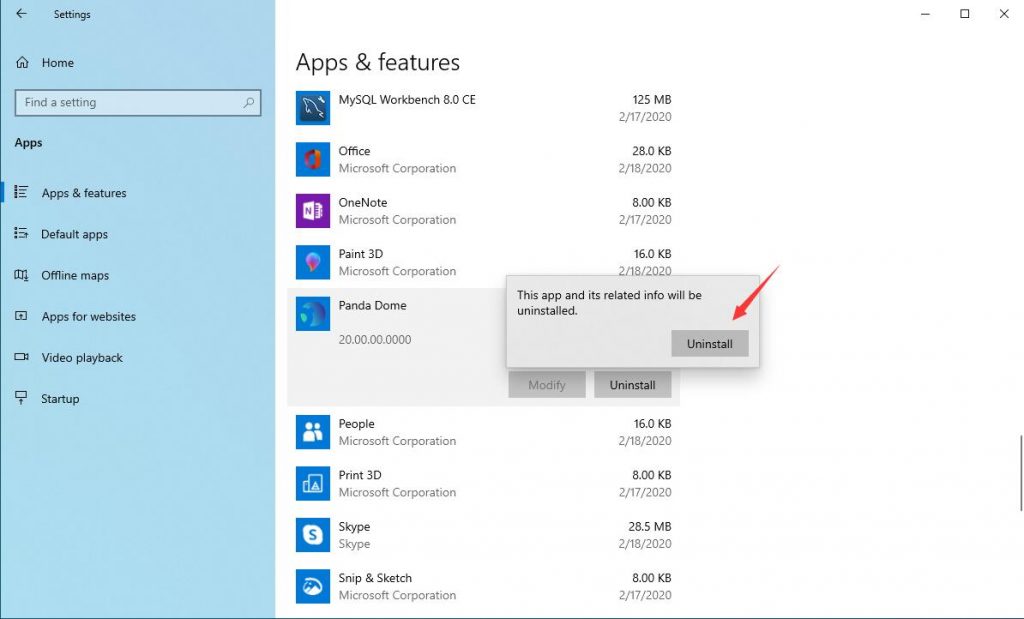Screen dimensions: 1024x619
Task: Select Apps & features menu item
Action: coord(84,193)
